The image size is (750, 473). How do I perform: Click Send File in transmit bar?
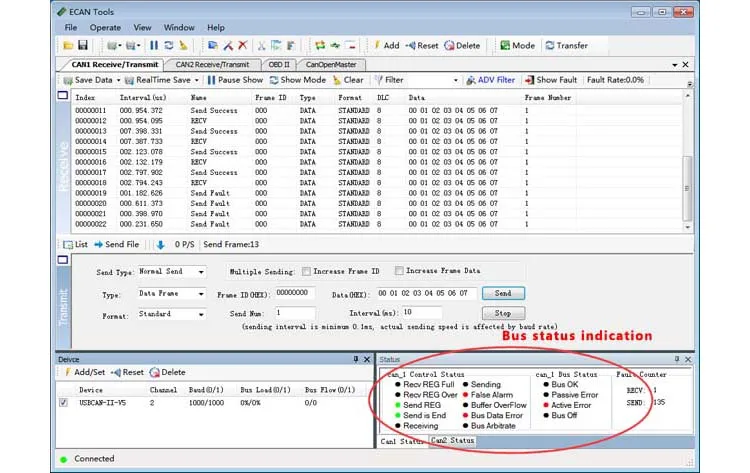(100, 244)
